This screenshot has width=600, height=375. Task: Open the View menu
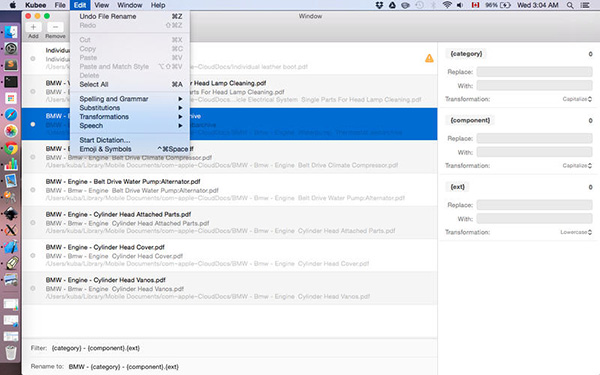tap(101, 5)
